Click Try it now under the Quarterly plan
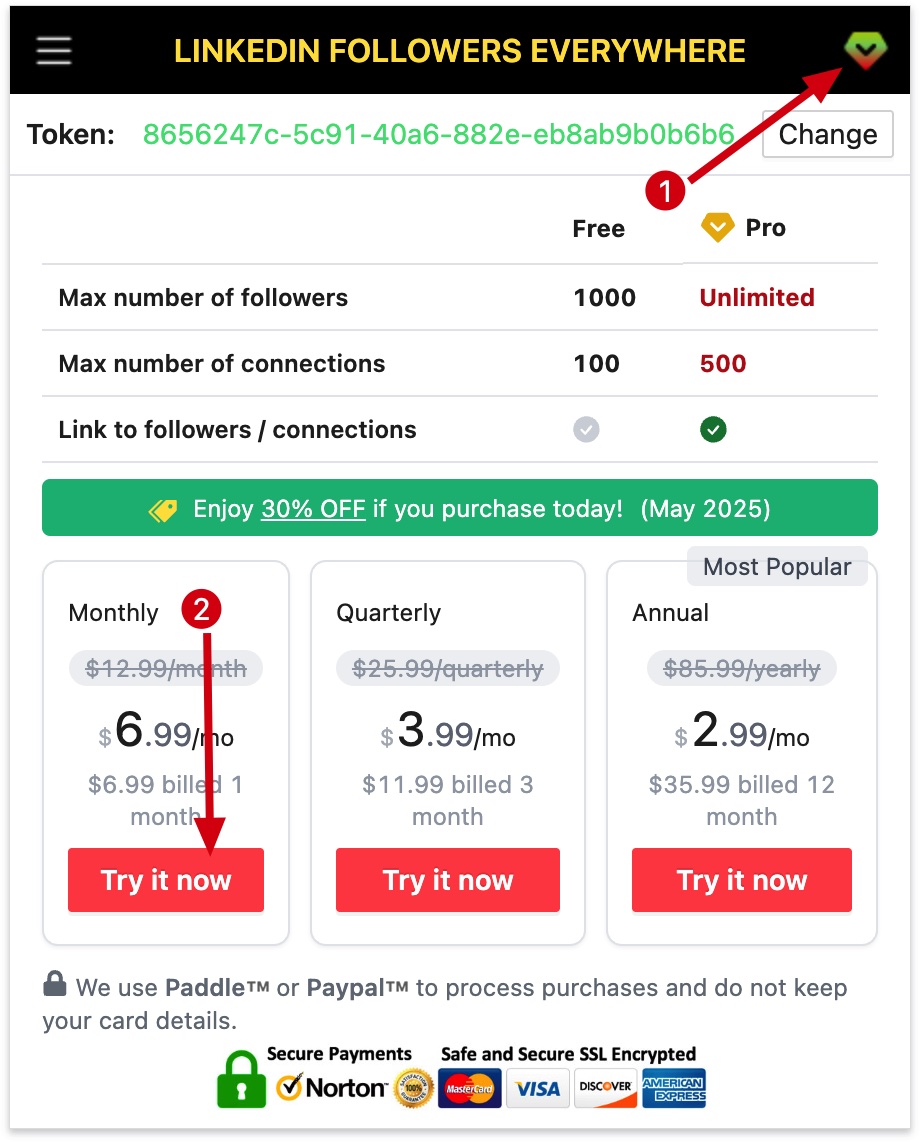The image size is (920, 1142). (x=447, y=880)
